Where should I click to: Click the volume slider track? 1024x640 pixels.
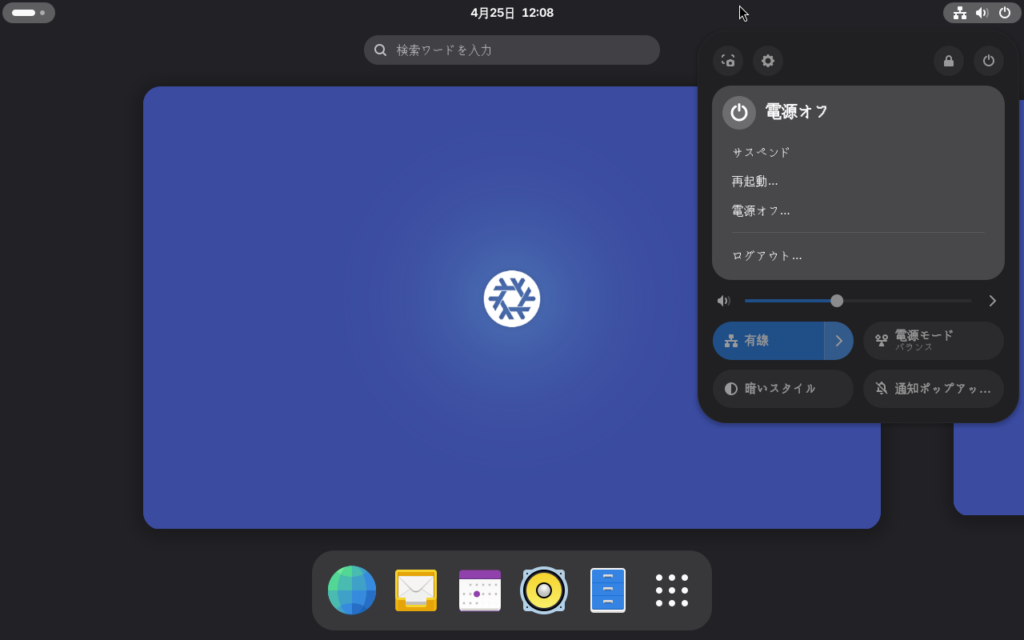(900, 301)
